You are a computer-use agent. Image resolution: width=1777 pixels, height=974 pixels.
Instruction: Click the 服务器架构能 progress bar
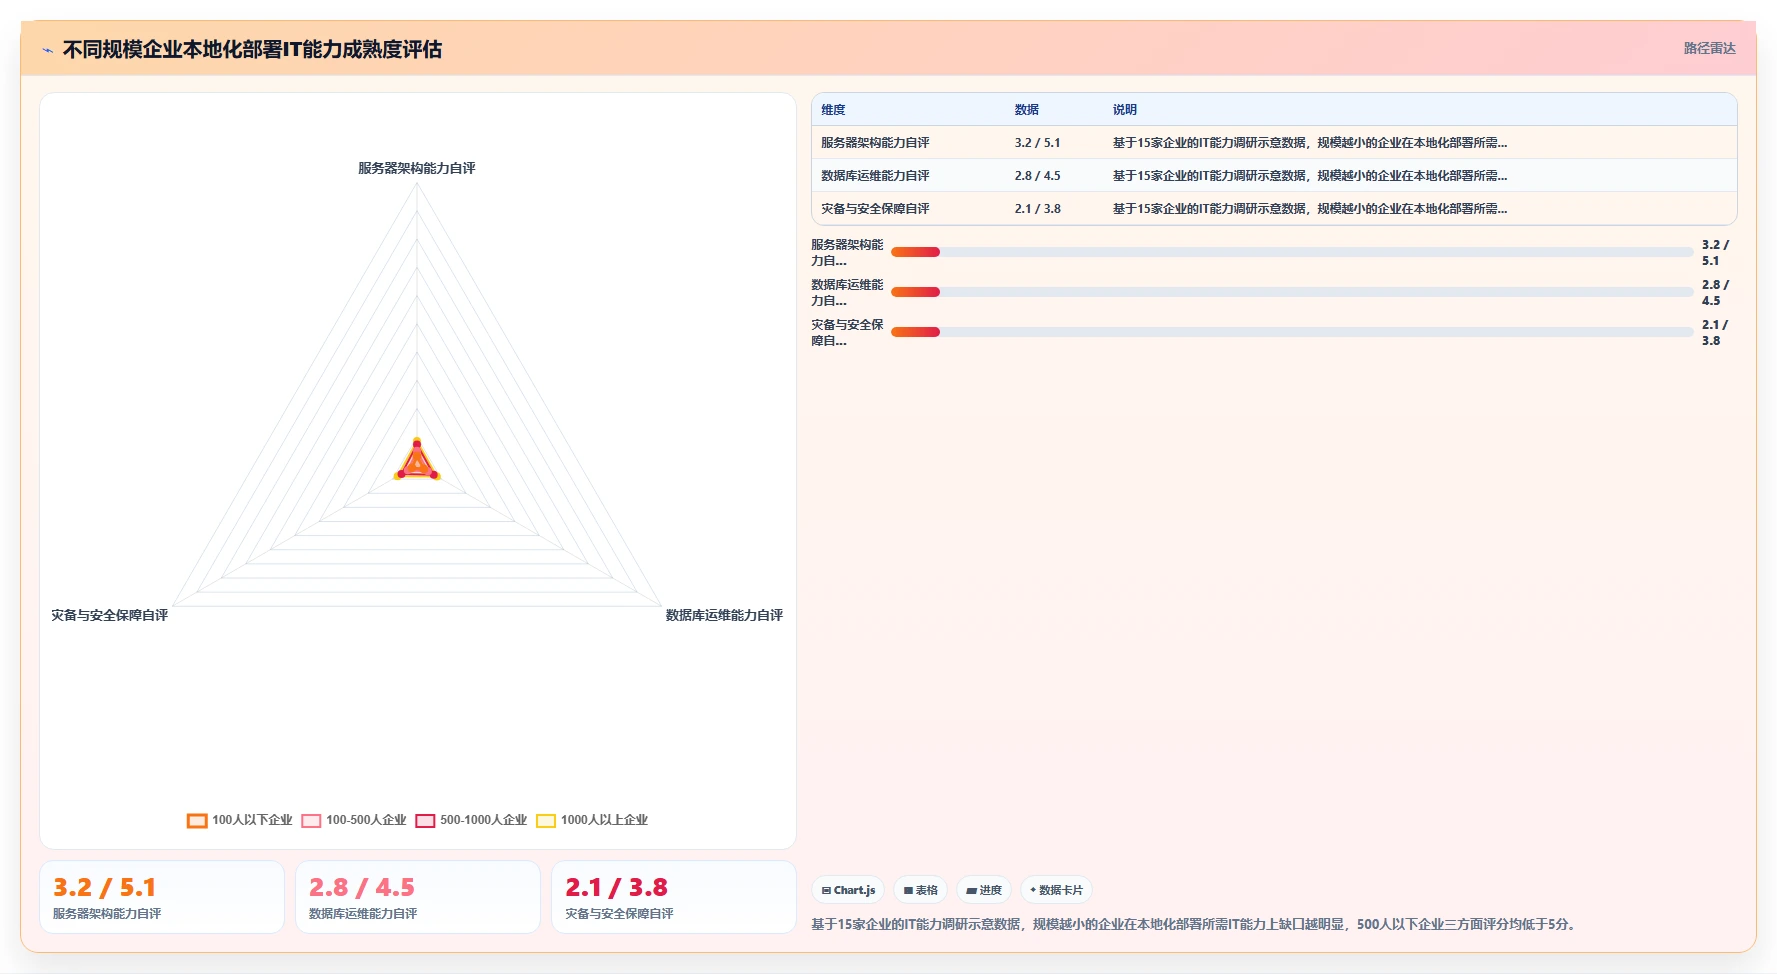click(x=1292, y=252)
